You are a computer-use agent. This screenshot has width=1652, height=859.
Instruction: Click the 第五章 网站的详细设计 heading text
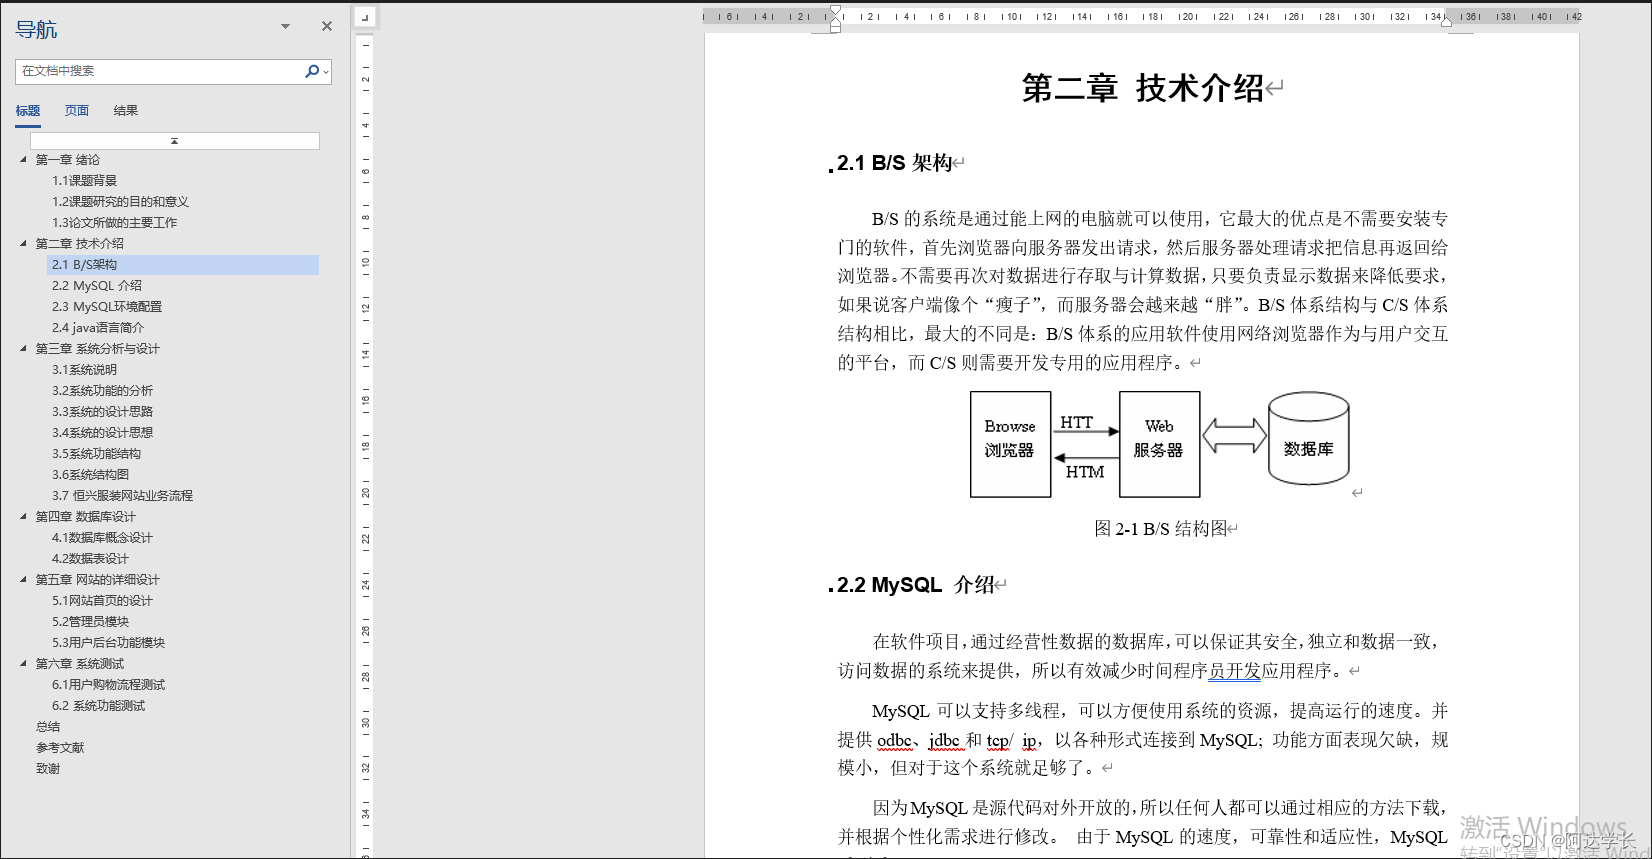pos(98,580)
